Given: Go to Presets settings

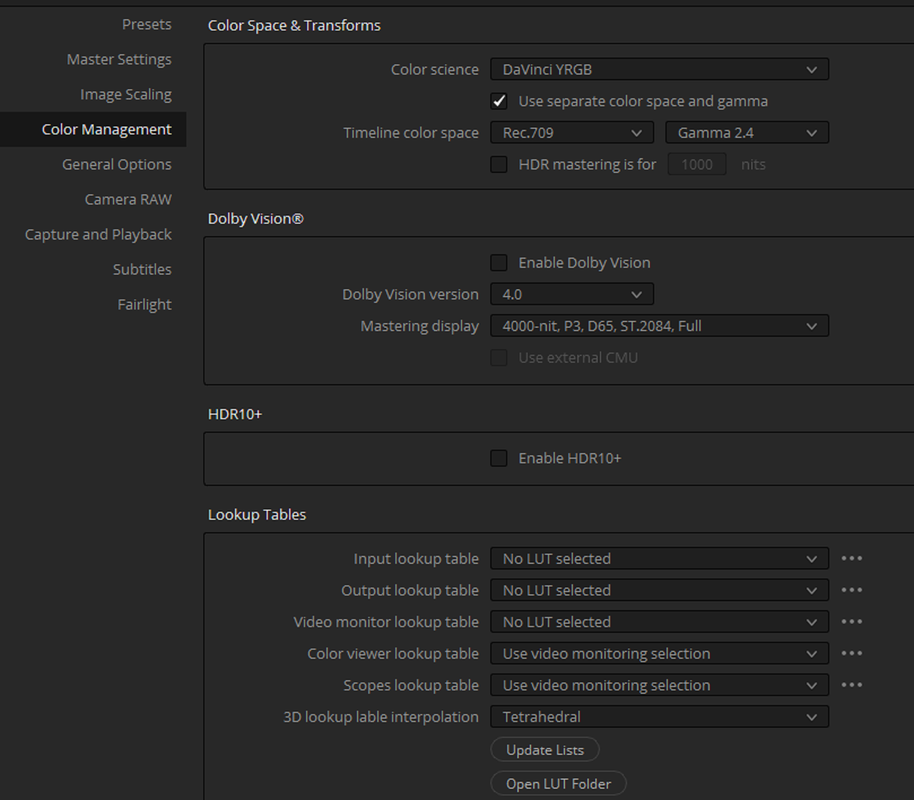Looking at the screenshot, I should 146,24.
